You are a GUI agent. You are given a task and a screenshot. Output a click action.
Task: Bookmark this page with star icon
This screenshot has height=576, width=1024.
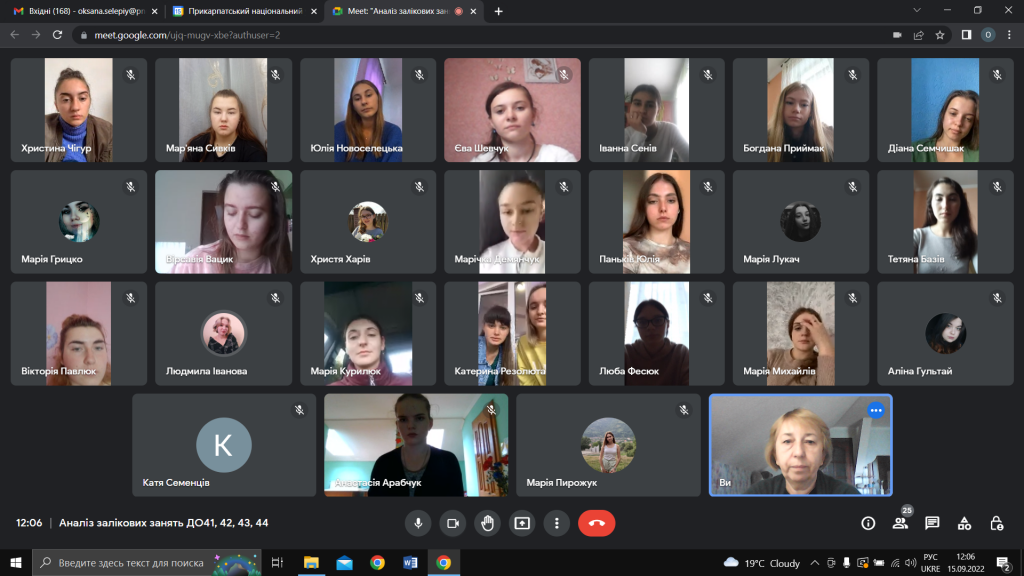940,34
